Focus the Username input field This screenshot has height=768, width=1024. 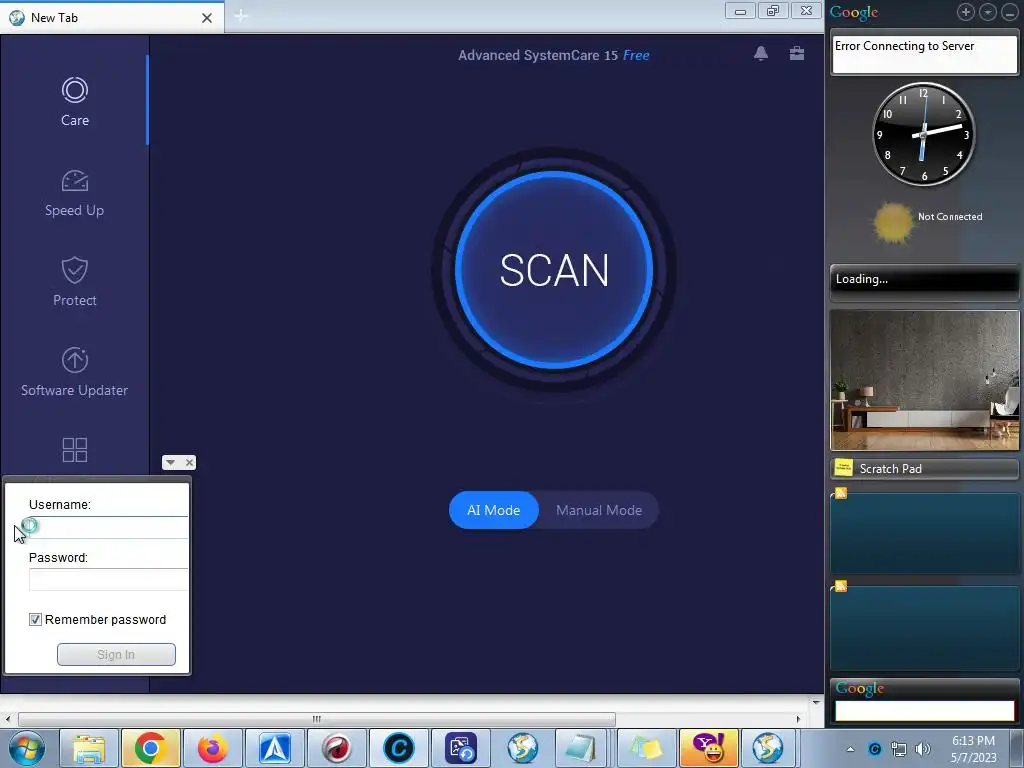coord(108,527)
